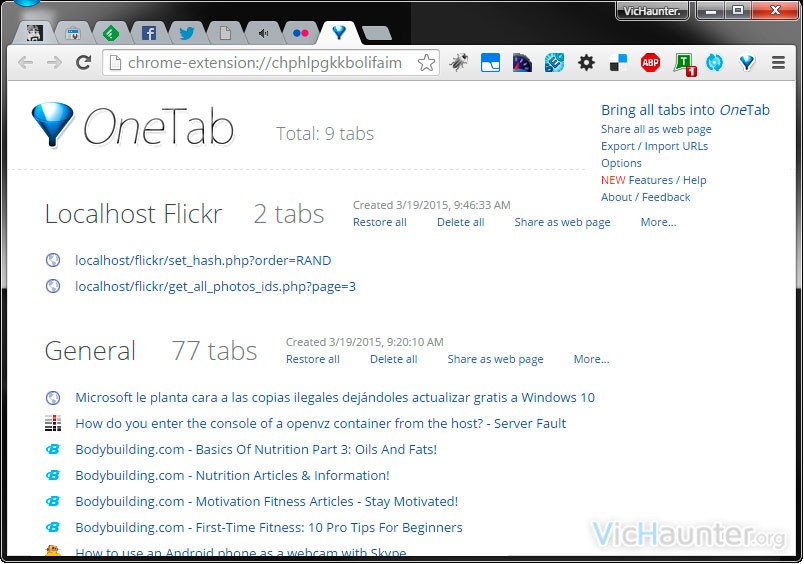Image resolution: width=804 pixels, height=564 pixels.
Task: Switch to the audio speaker tab
Action: (x=263, y=33)
